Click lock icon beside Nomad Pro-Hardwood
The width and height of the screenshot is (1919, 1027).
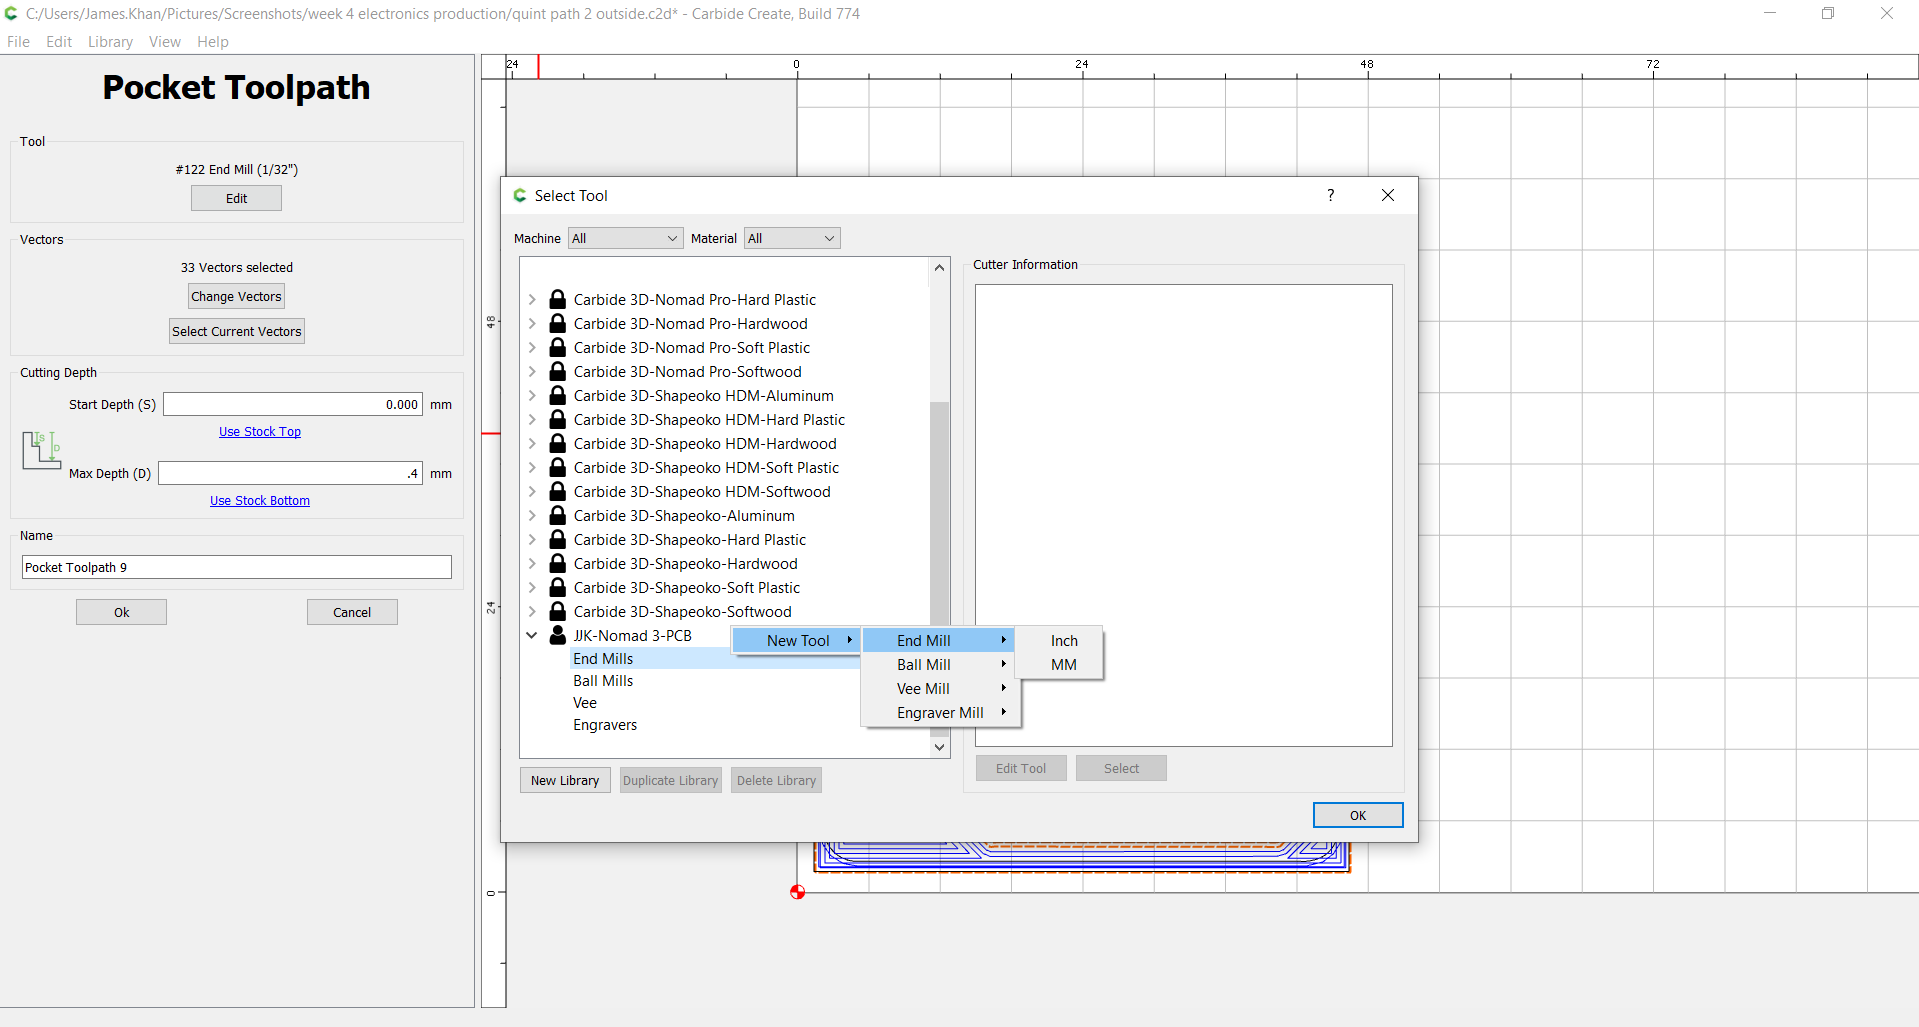pos(558,323)
